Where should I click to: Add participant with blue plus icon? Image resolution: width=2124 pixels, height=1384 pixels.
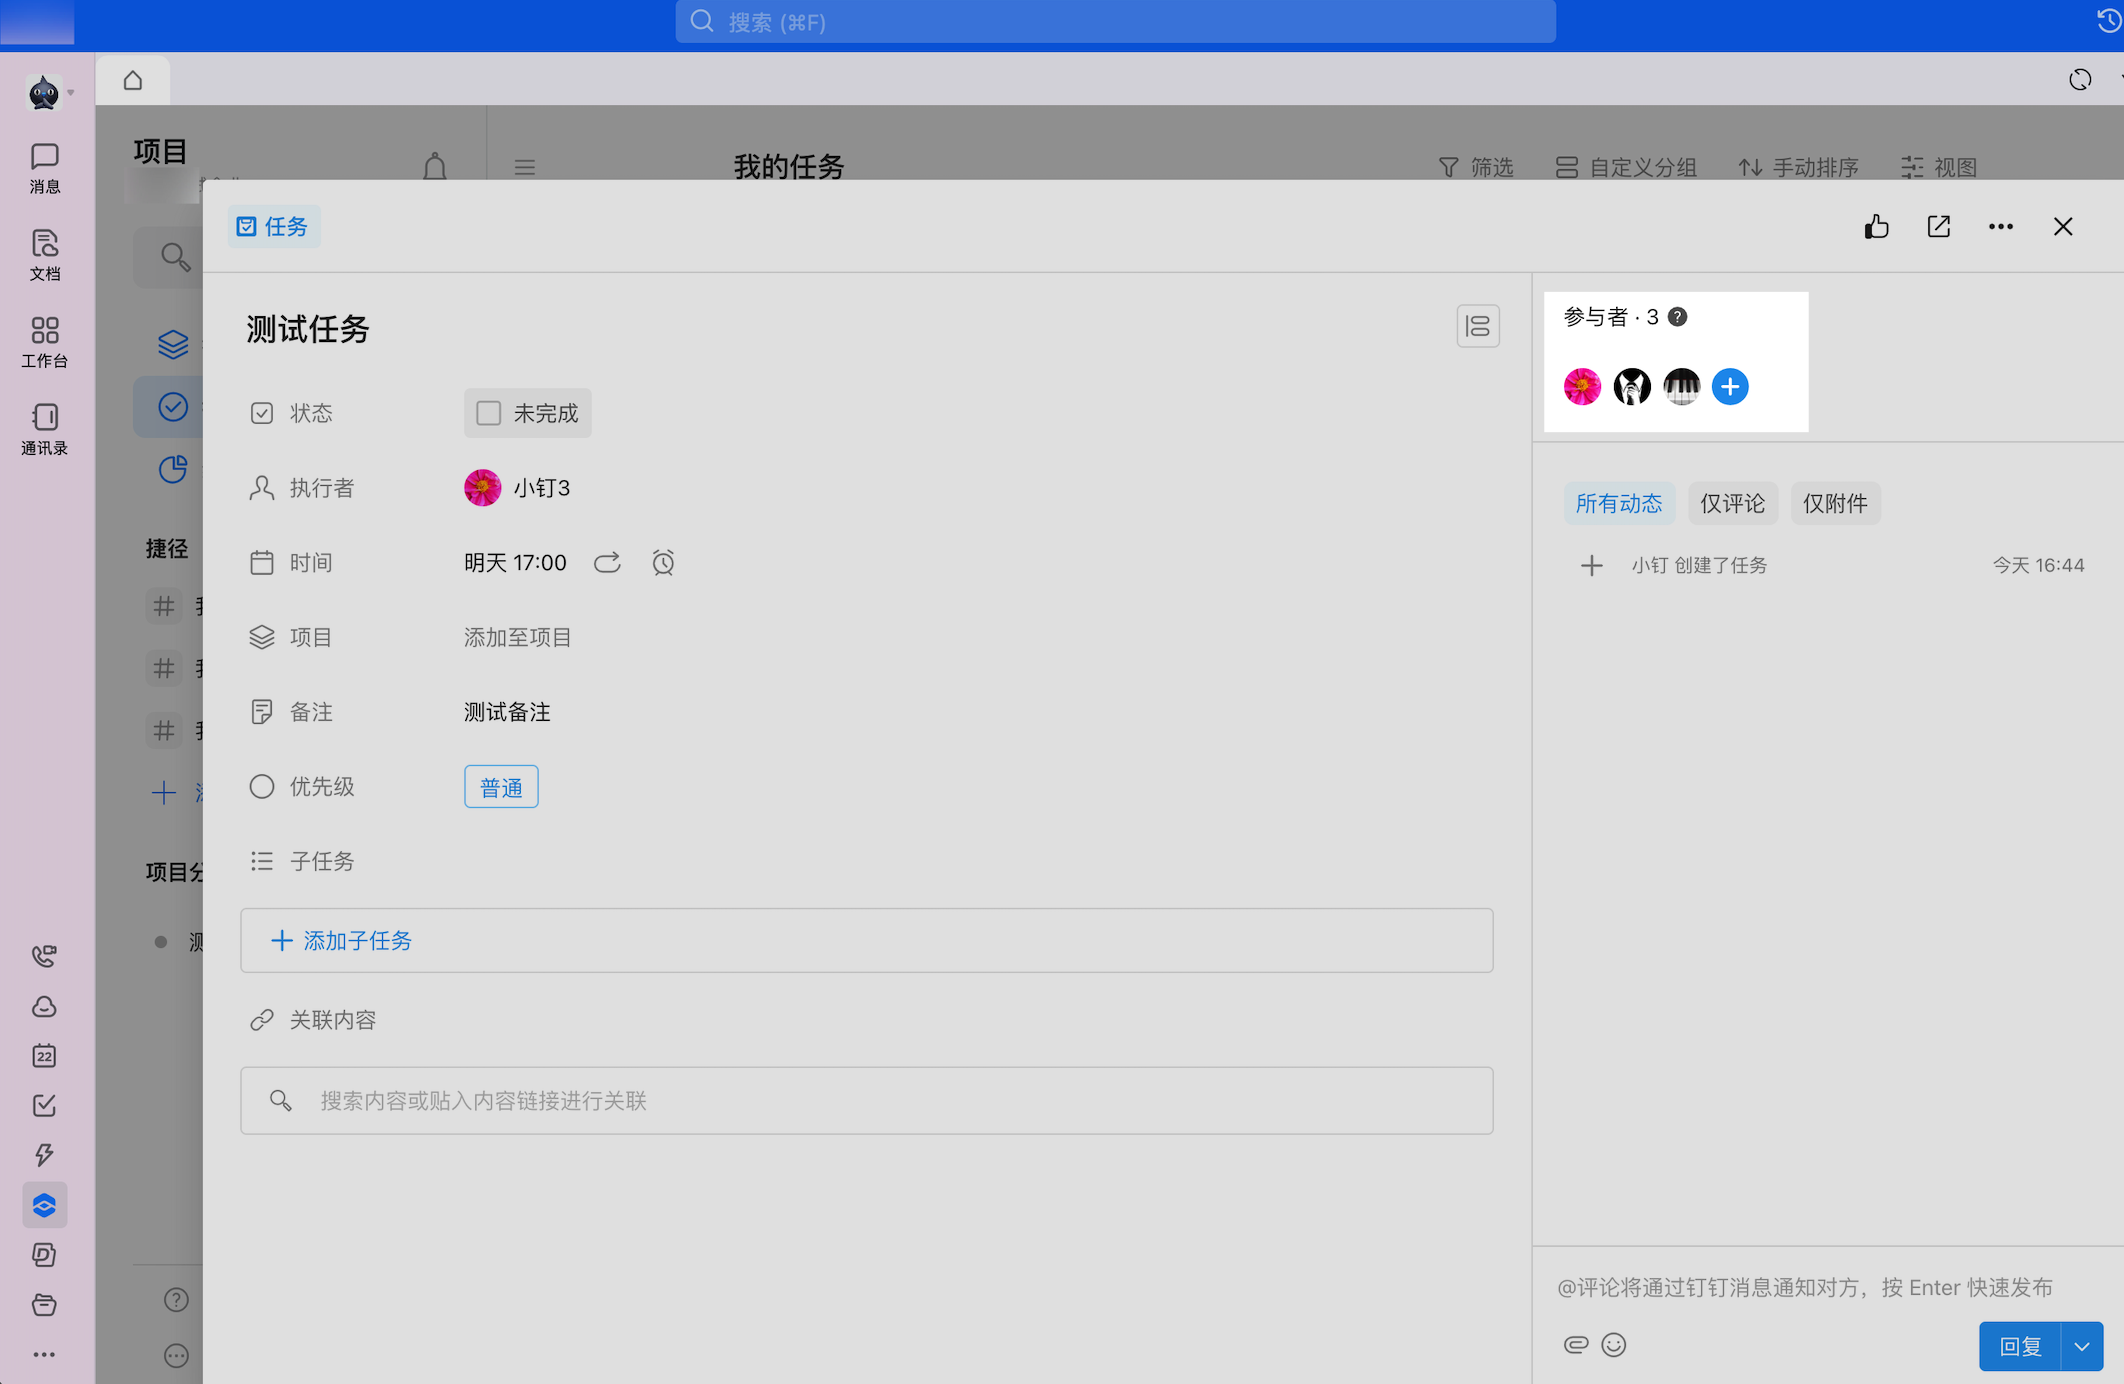[1729, 387]
